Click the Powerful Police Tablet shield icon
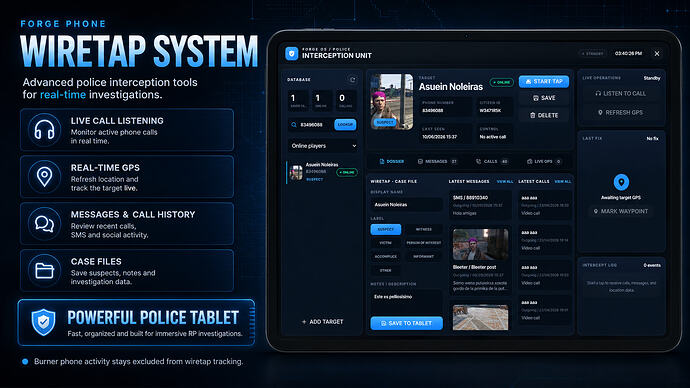Image resolution: width=690 pixels, height=388 pixels. pos(43,322)
